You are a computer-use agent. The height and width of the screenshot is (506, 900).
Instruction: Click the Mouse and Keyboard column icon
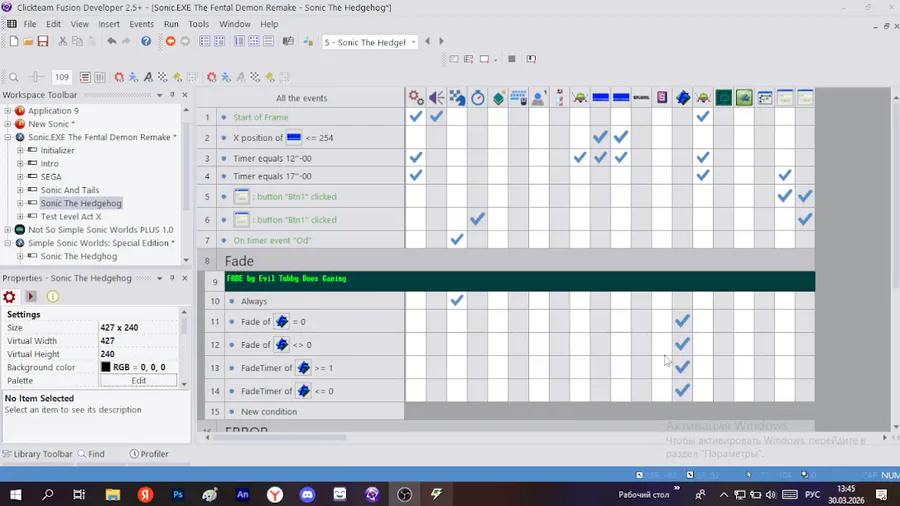click(518, 98)
